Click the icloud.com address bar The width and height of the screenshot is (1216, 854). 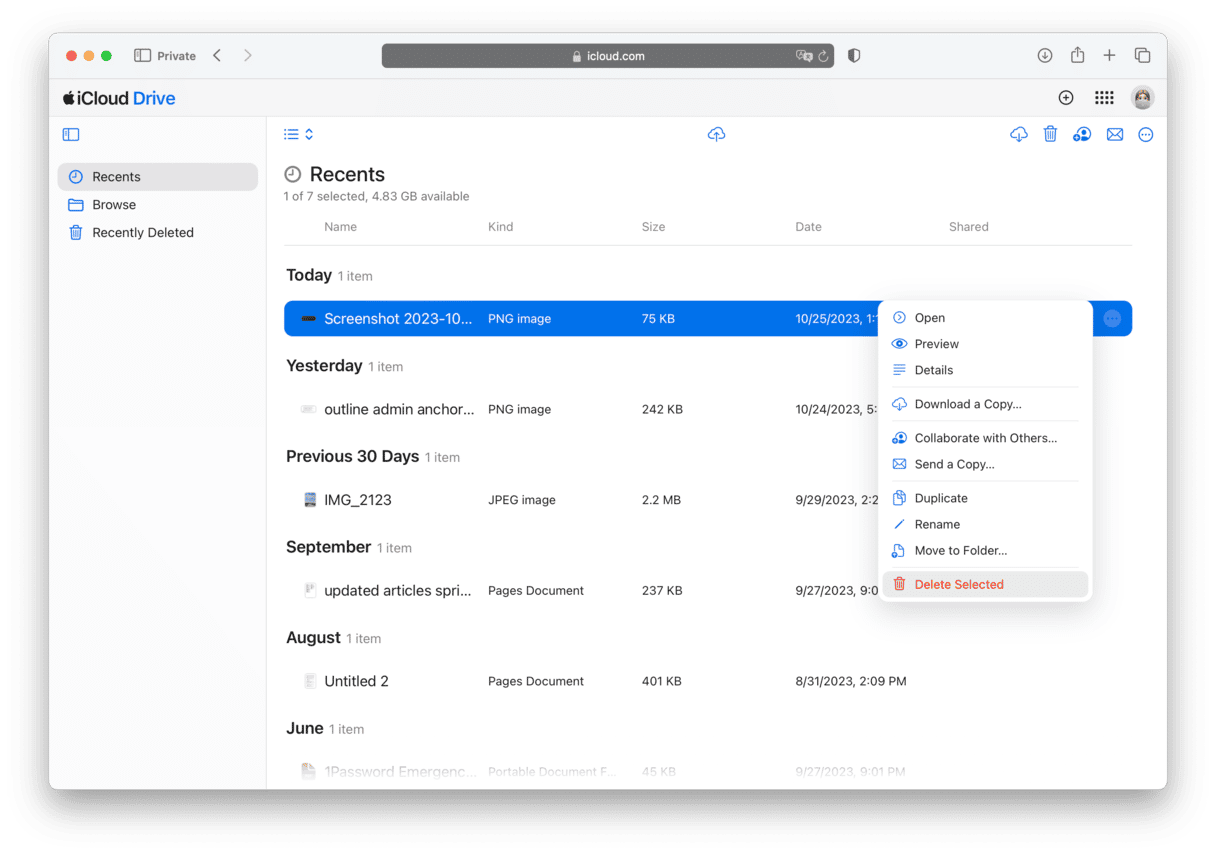[608, 56]
